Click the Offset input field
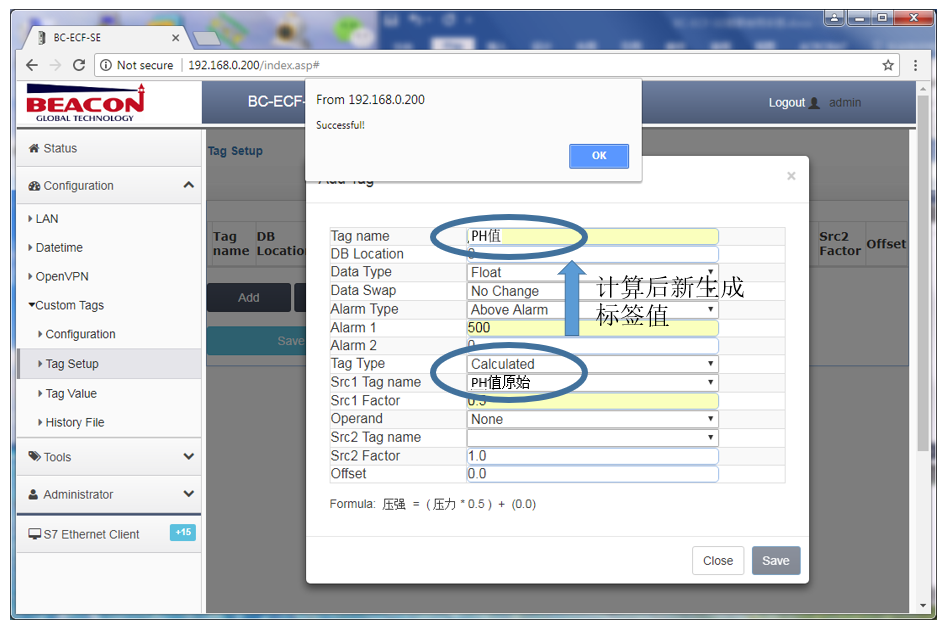Image resolution: width=948 pixels, height=628 pixels. tap(592, 474)
